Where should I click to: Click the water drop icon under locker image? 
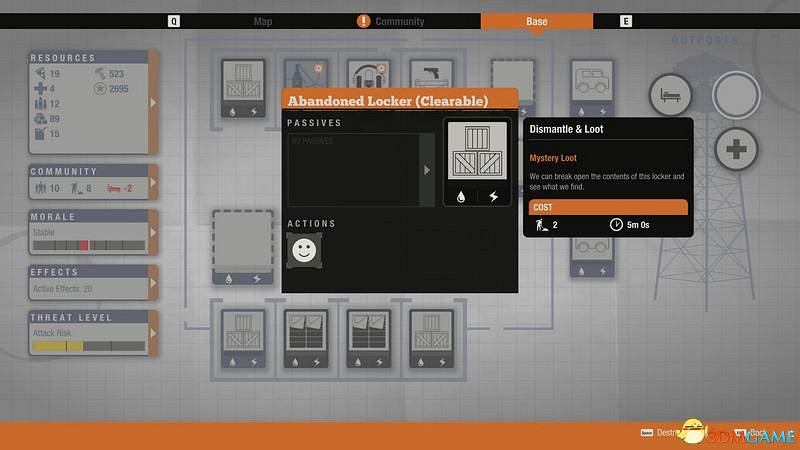coord(461,197)
